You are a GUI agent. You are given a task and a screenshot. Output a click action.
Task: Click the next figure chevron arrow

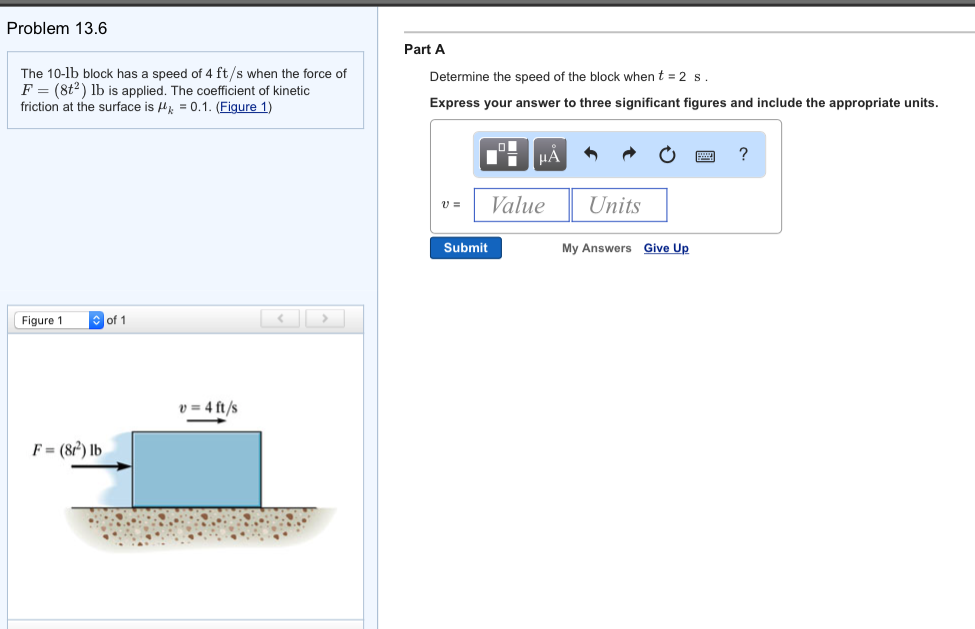pyautogui.click(x=324, y=318)
